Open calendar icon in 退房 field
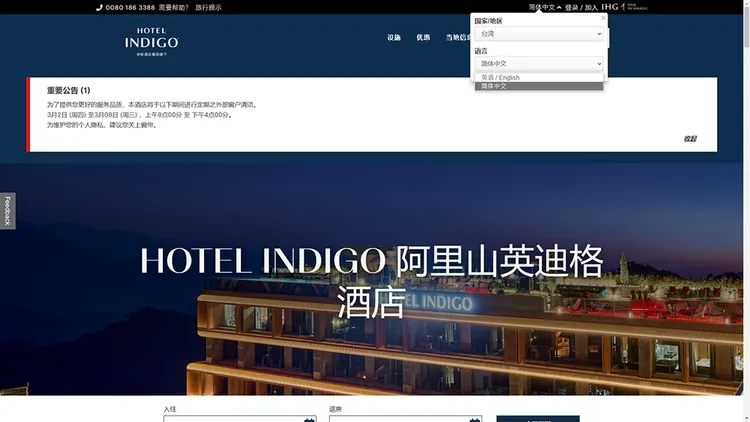Image resolution: width=750 pixels, height=422 pixels. (x=474, y=420)
